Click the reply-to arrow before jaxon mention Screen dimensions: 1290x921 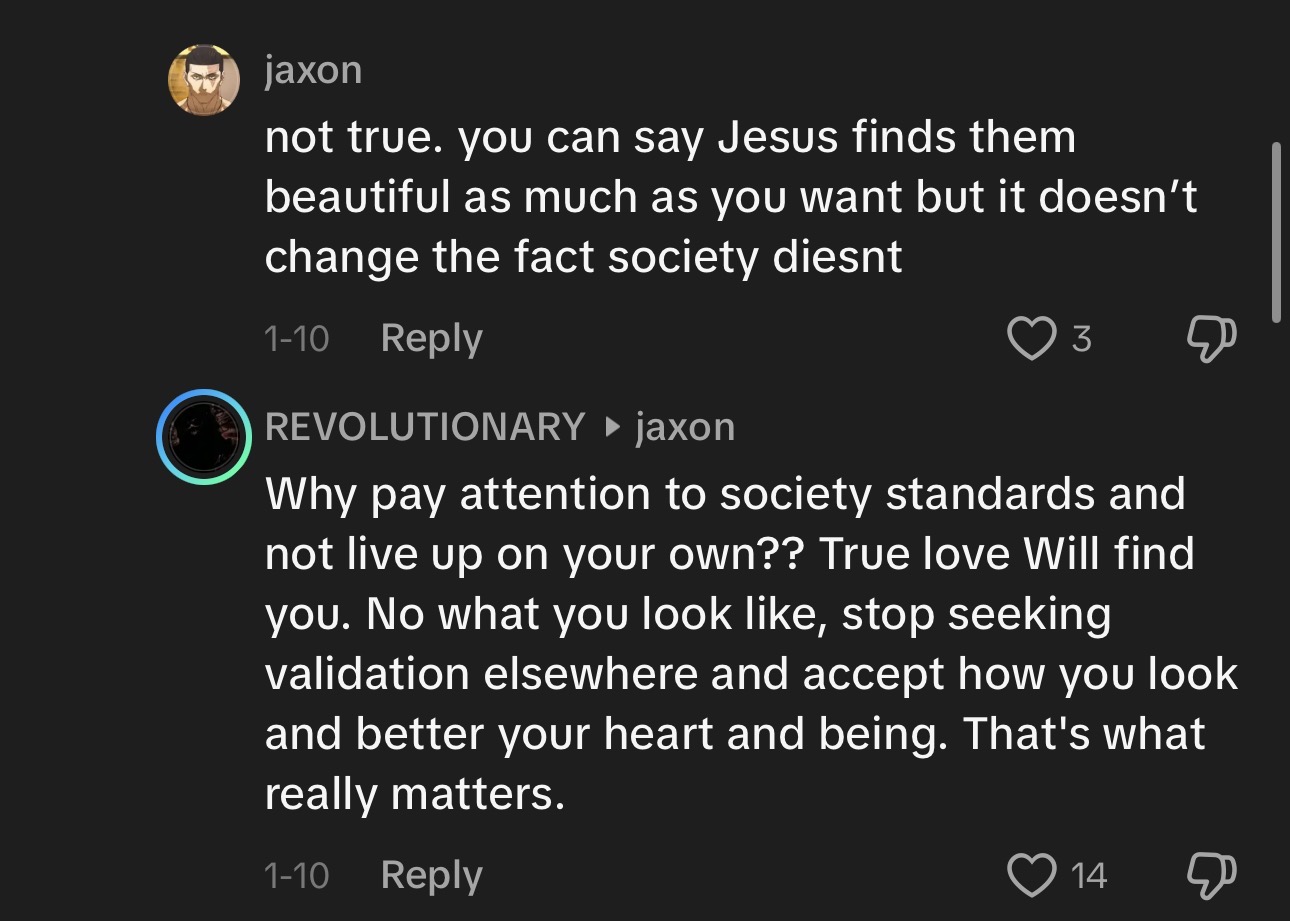click(612, 428)
